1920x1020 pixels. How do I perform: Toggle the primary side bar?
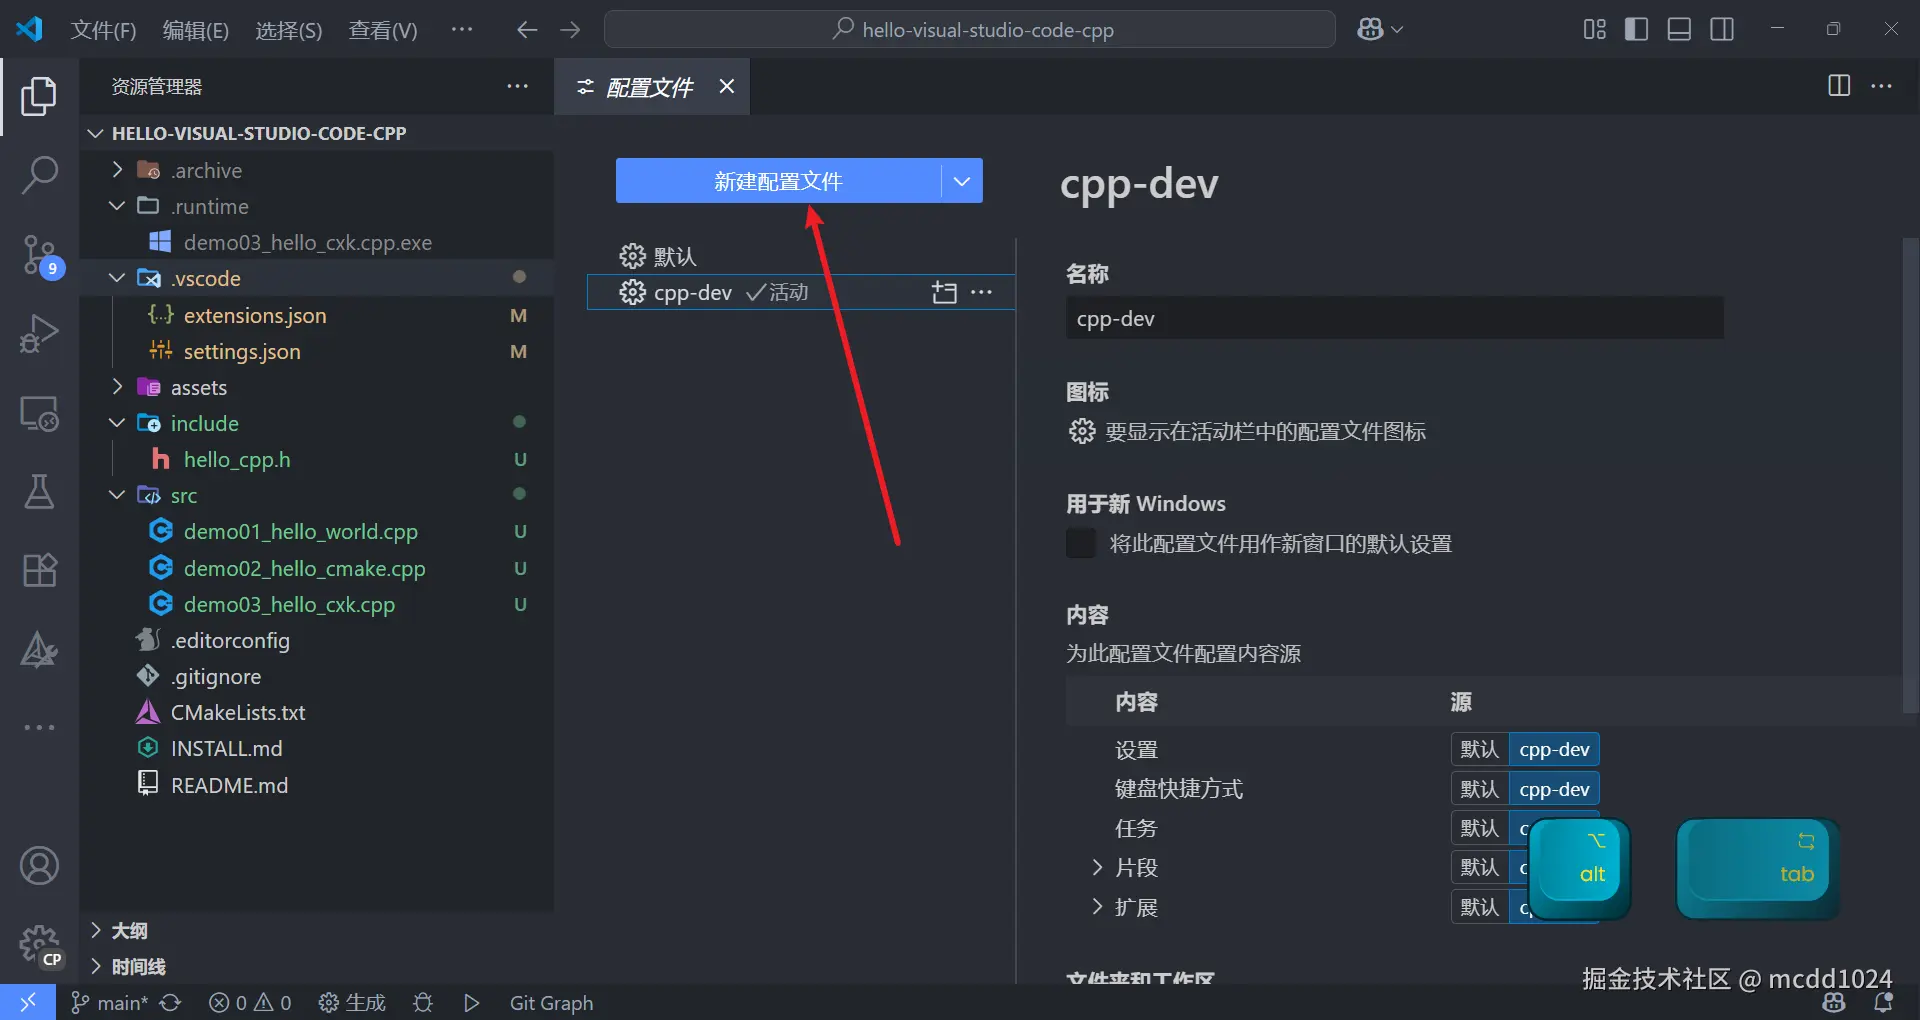pos(1636,30)
